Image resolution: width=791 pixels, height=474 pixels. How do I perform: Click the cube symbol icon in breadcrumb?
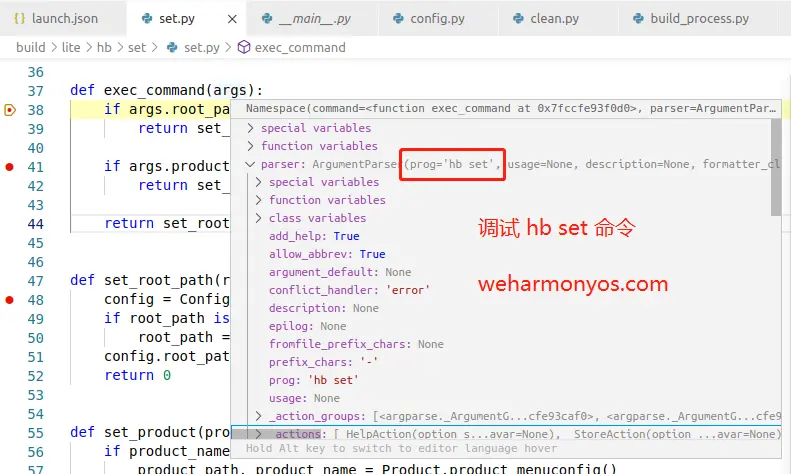click(244, 47)
